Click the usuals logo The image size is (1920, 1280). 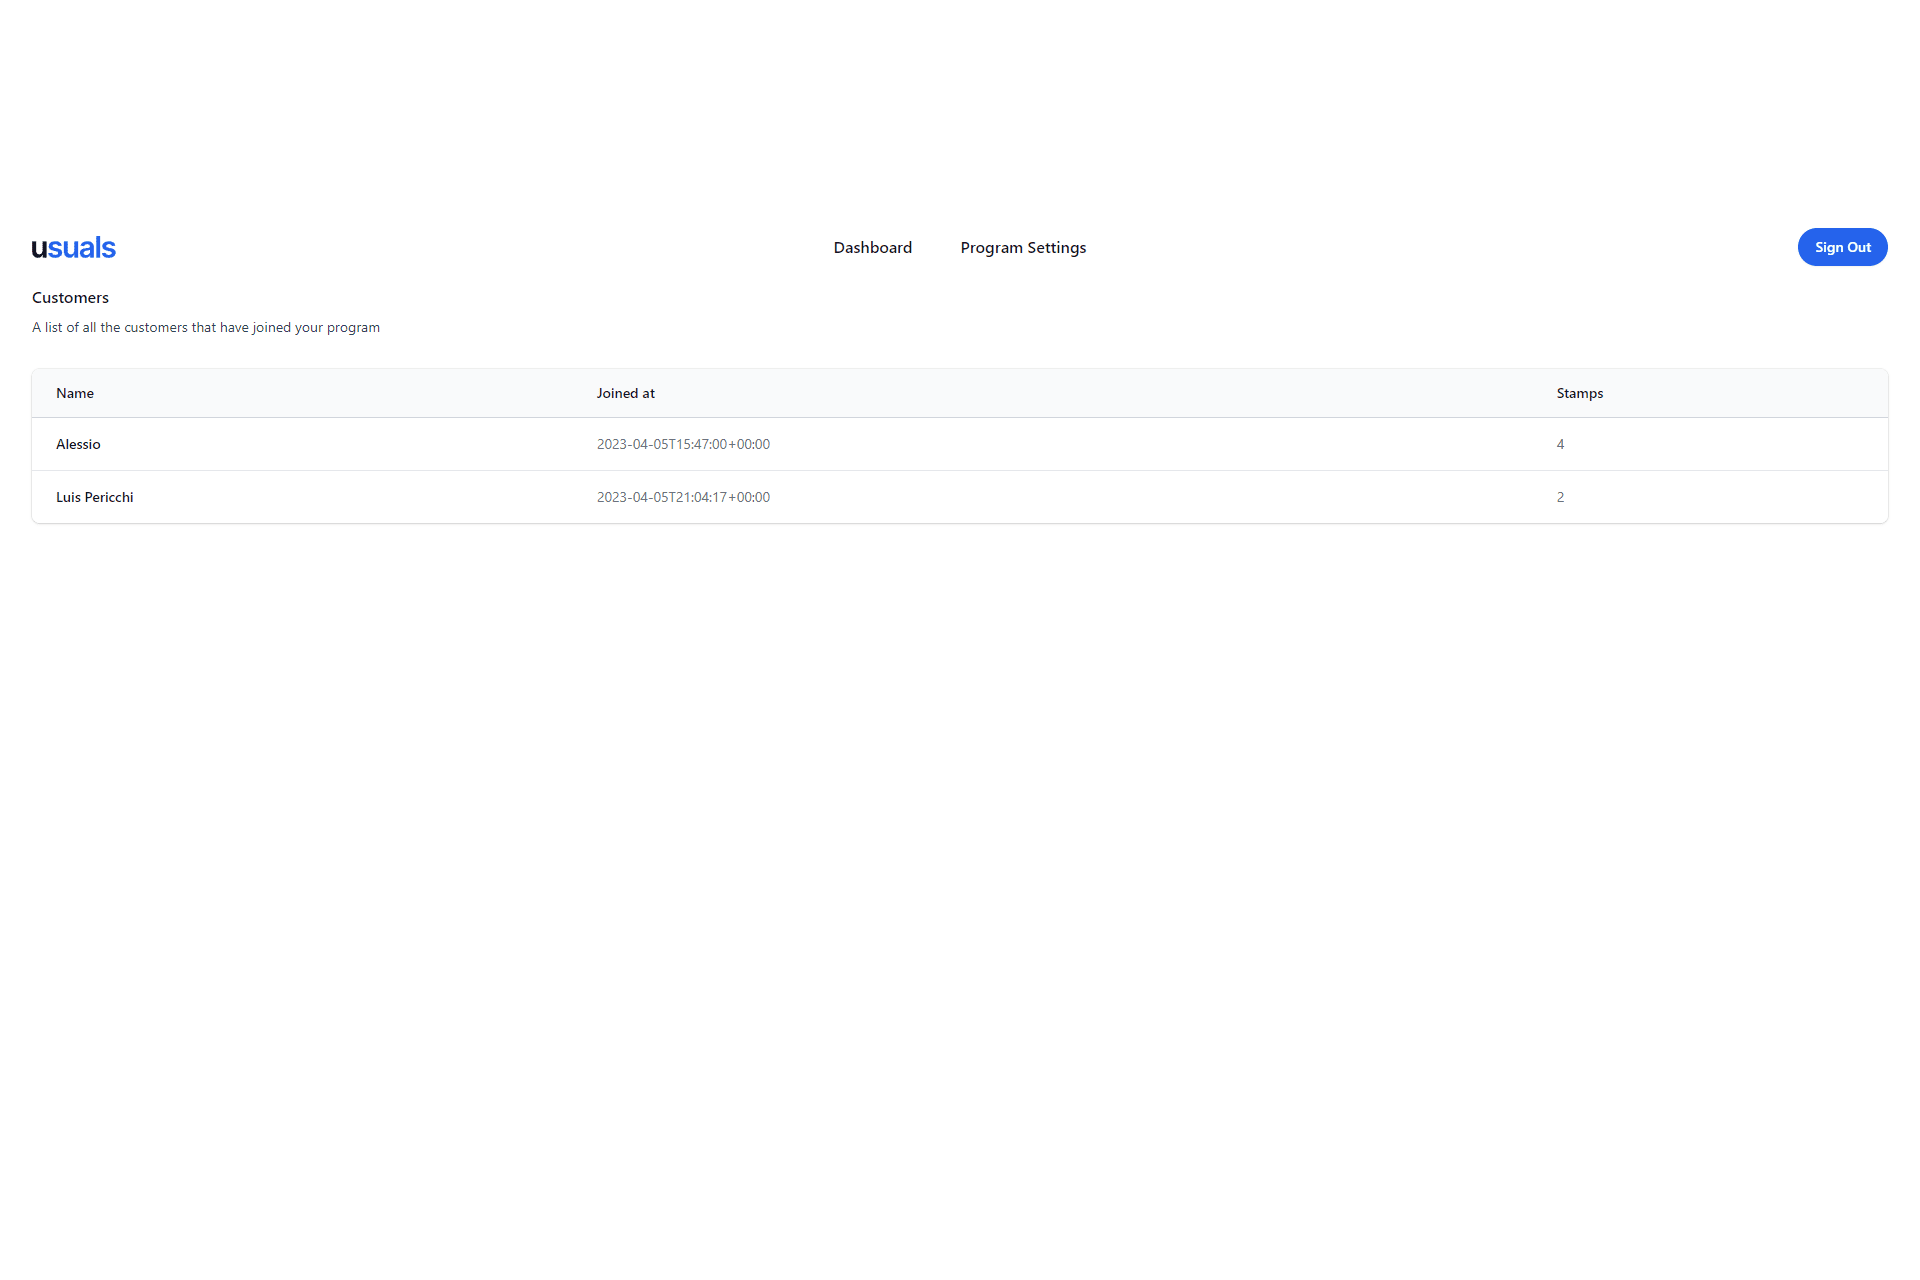pos(73,248)
